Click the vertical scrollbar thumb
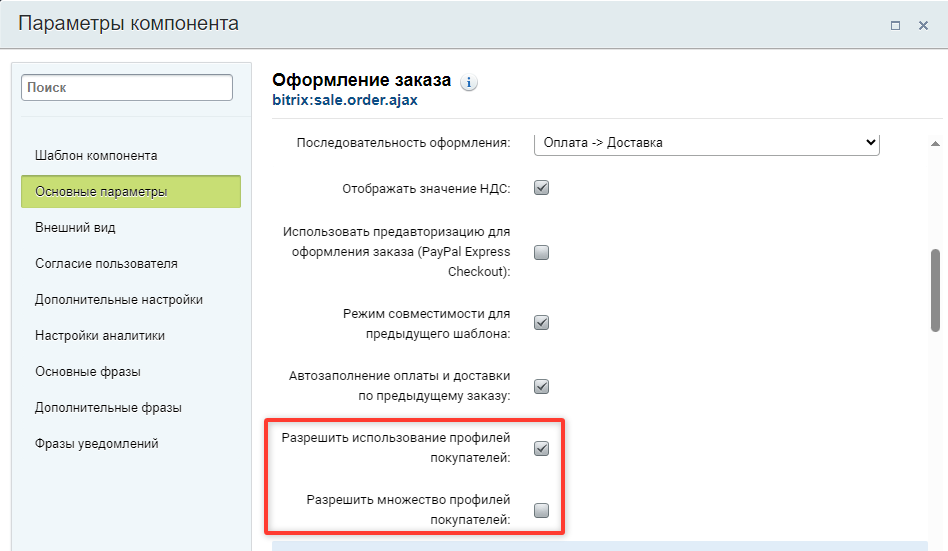The image size is (948, 551). coord(935,290)
